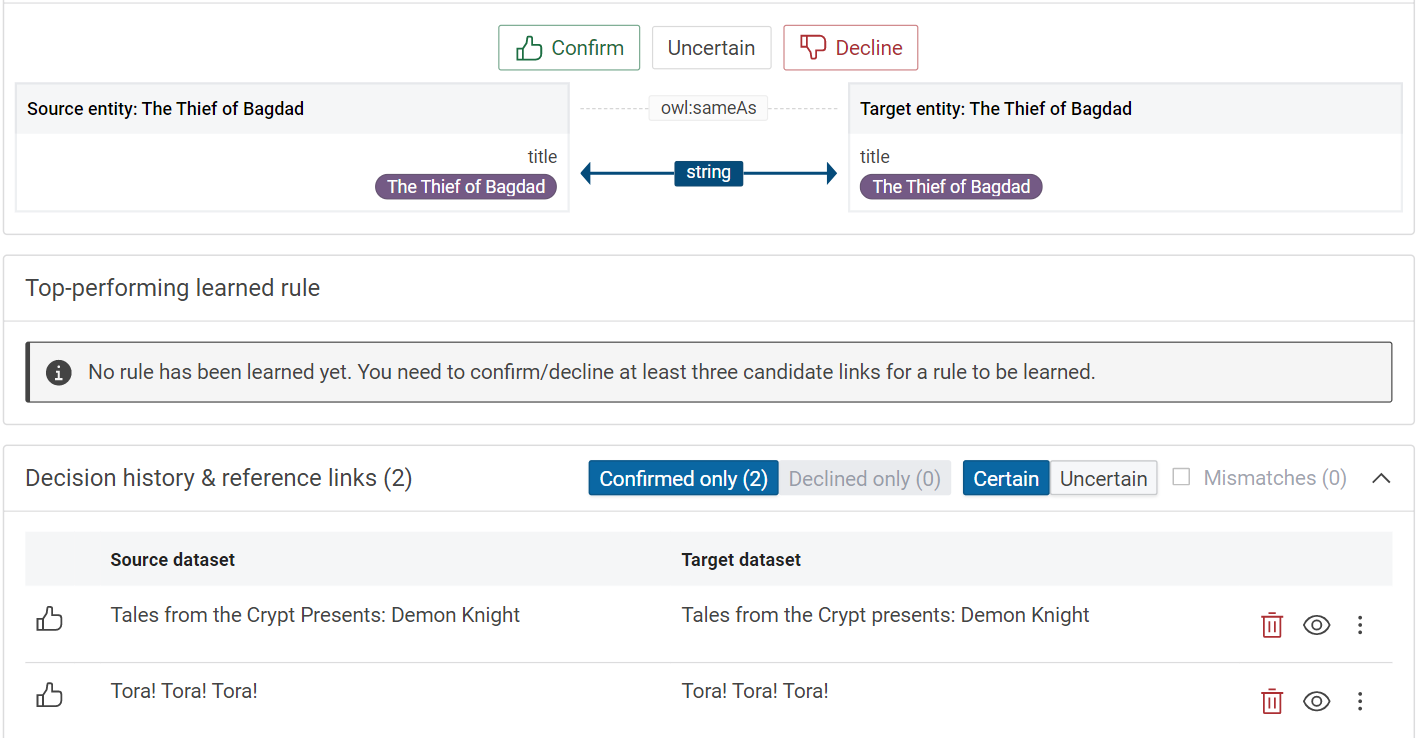
Task: Click thumbs-up icon of Tales from the Crypt row
Action: coord(49,620)
